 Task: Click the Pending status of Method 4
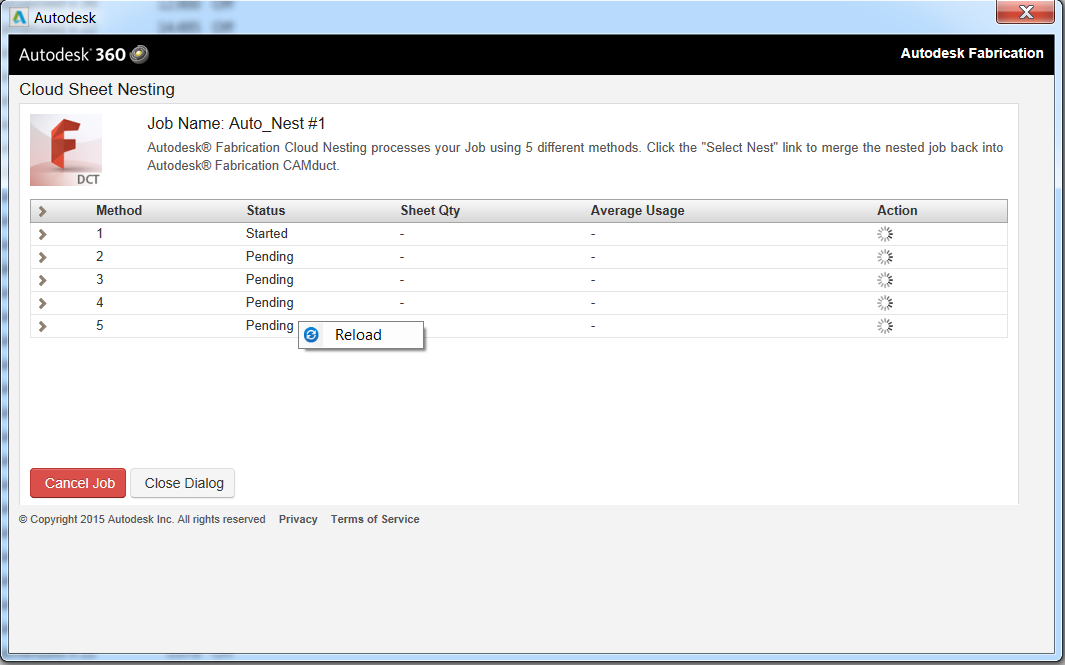tap(270, 303)
